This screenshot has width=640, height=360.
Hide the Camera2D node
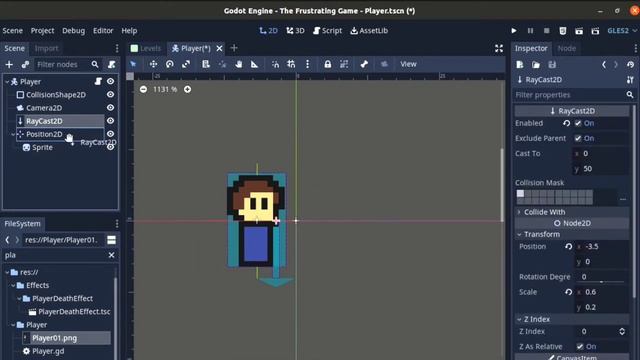coord(110,108)
